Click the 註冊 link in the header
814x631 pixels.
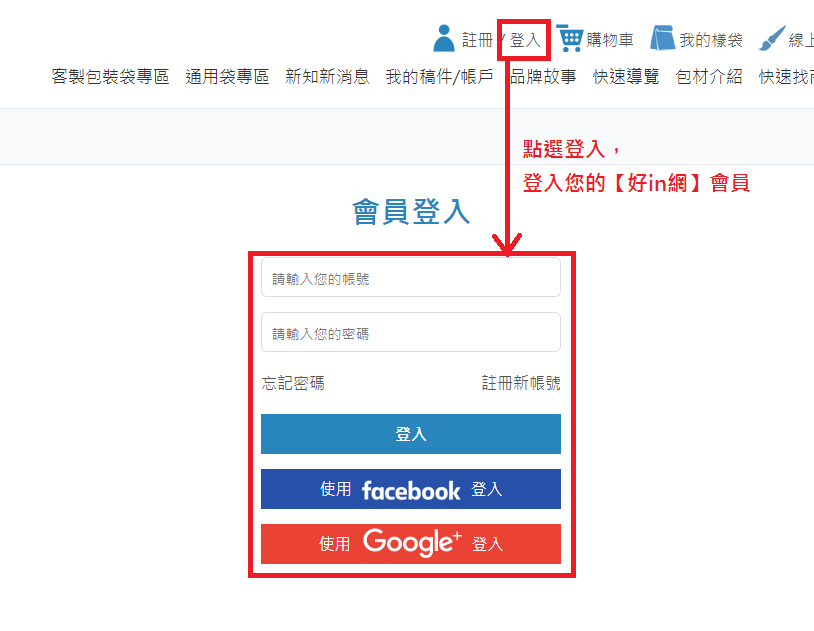(x=477, y=40)
